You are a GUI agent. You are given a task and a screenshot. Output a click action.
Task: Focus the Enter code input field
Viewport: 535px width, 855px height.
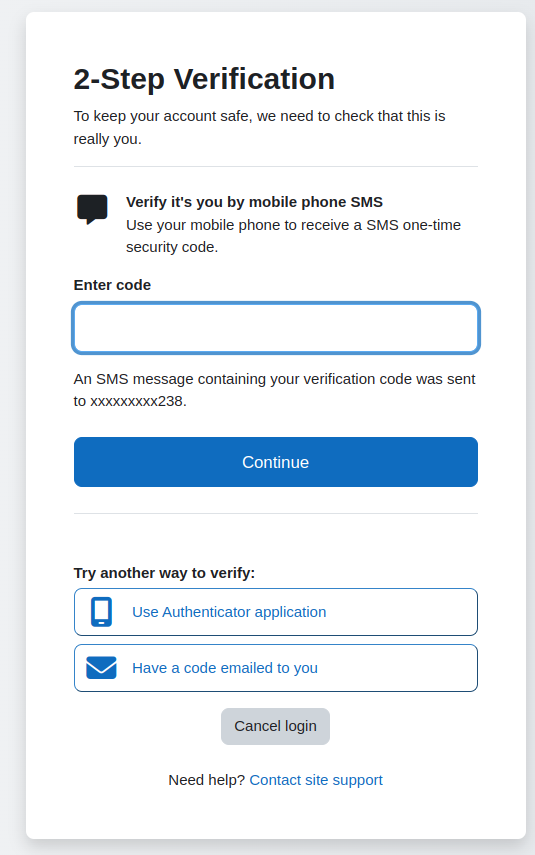(x=276, y=328)
